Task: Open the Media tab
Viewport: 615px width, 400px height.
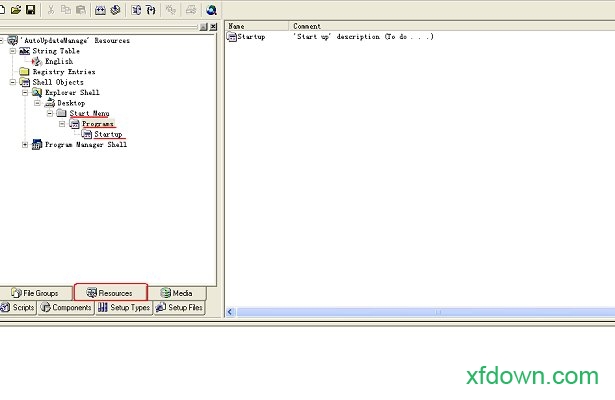Action: click(x=177, y=293)
